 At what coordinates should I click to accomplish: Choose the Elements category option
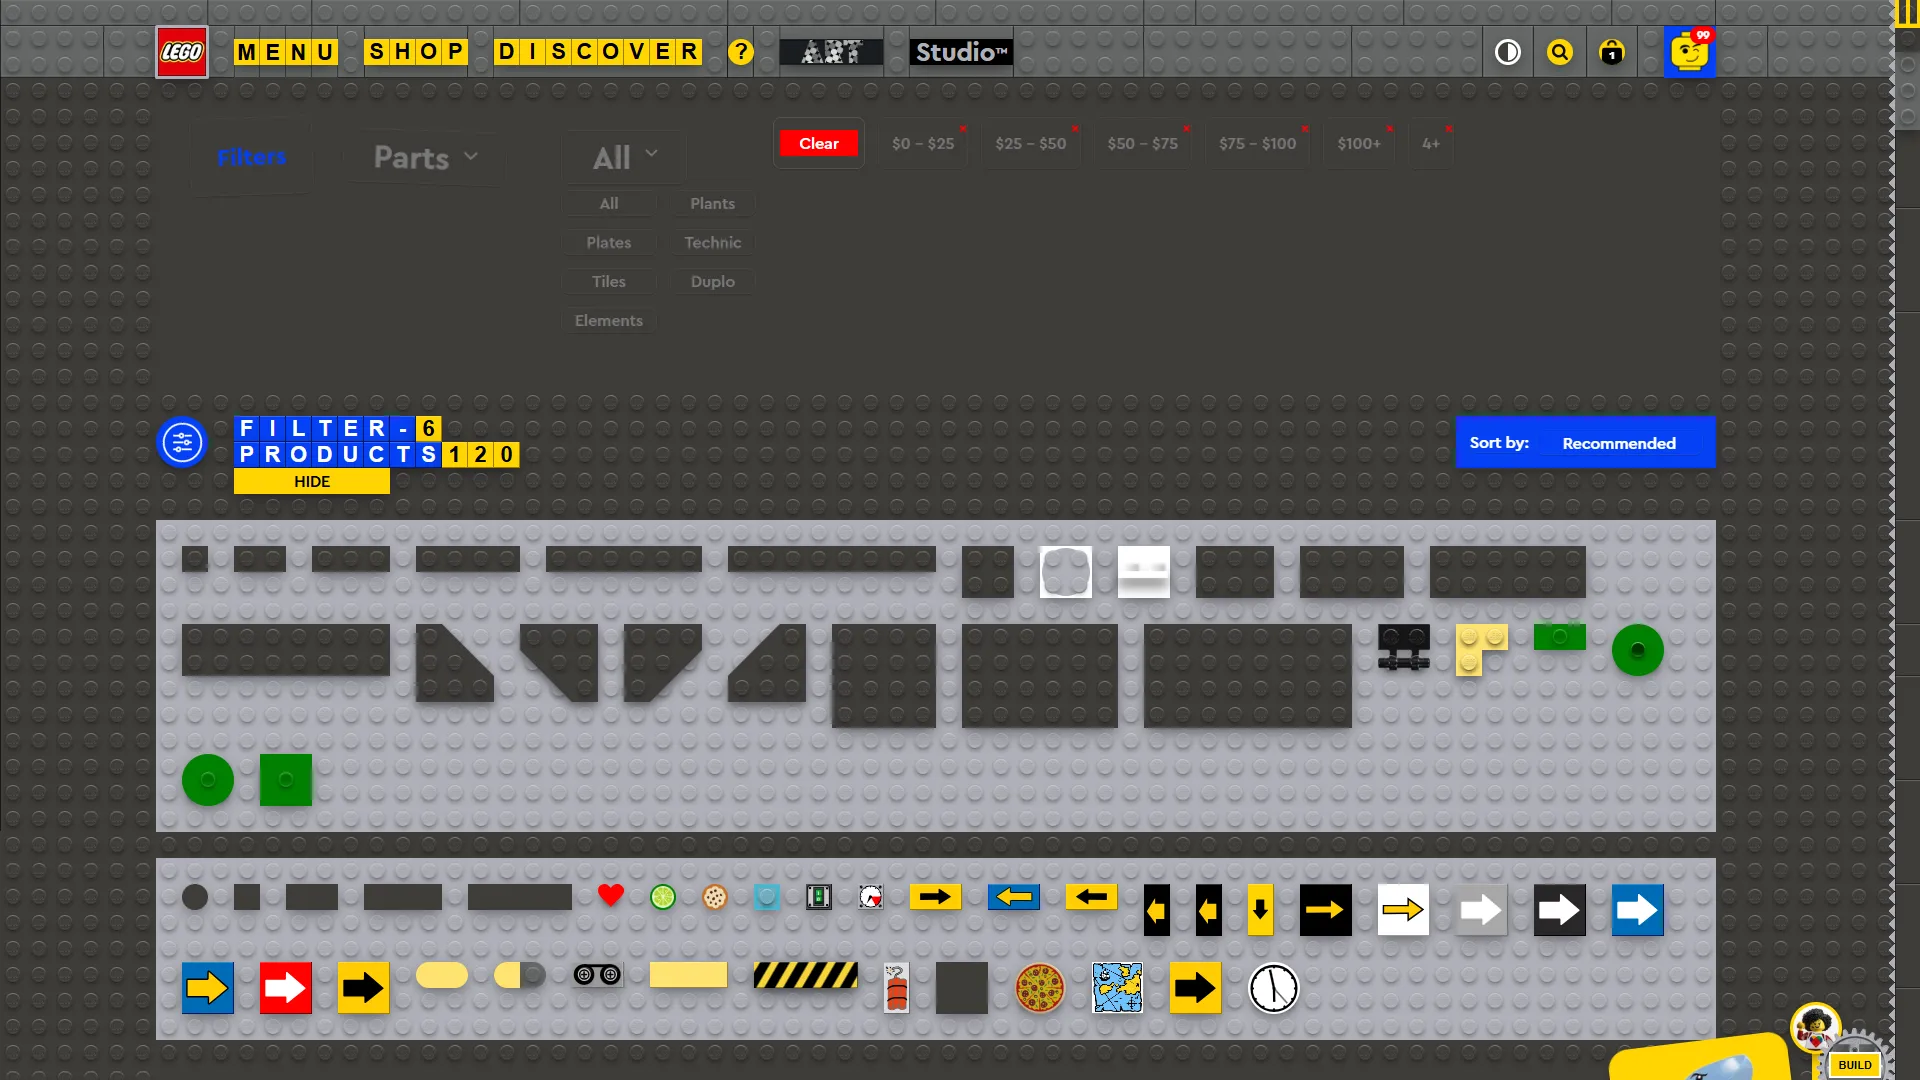[608, 320]
